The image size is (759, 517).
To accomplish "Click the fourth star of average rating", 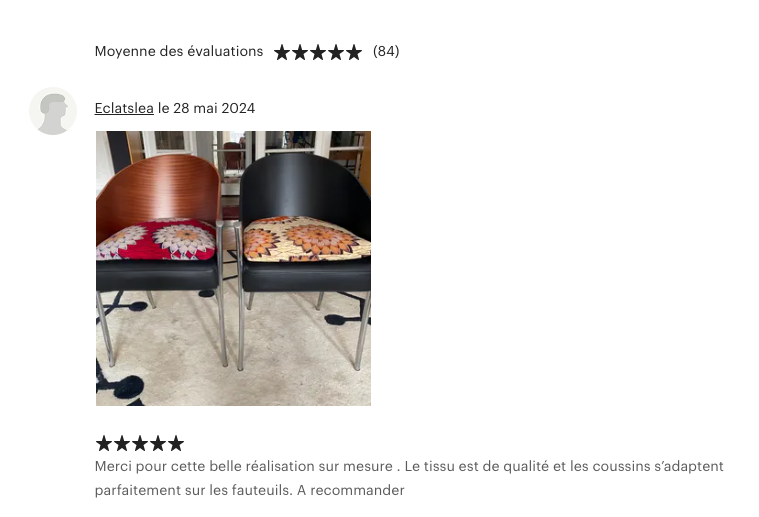I will tap(335, 52).
